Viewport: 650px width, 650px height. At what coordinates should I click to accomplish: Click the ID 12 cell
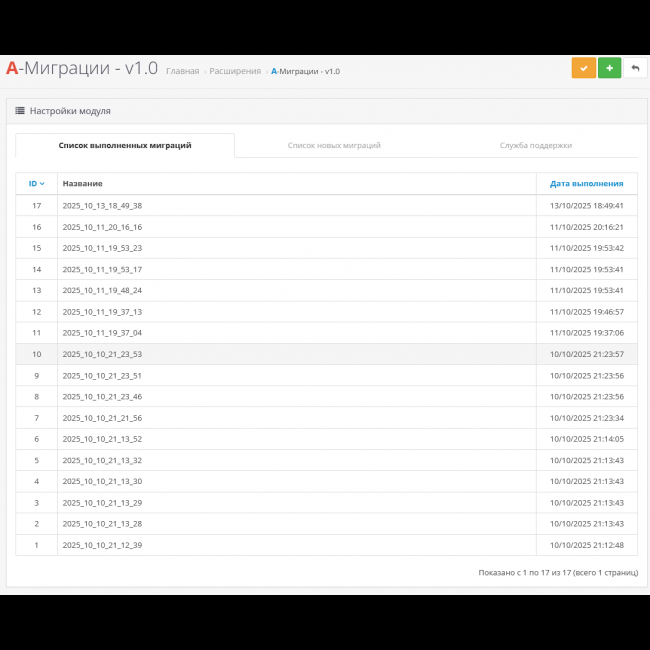click(x=36, y=312)
